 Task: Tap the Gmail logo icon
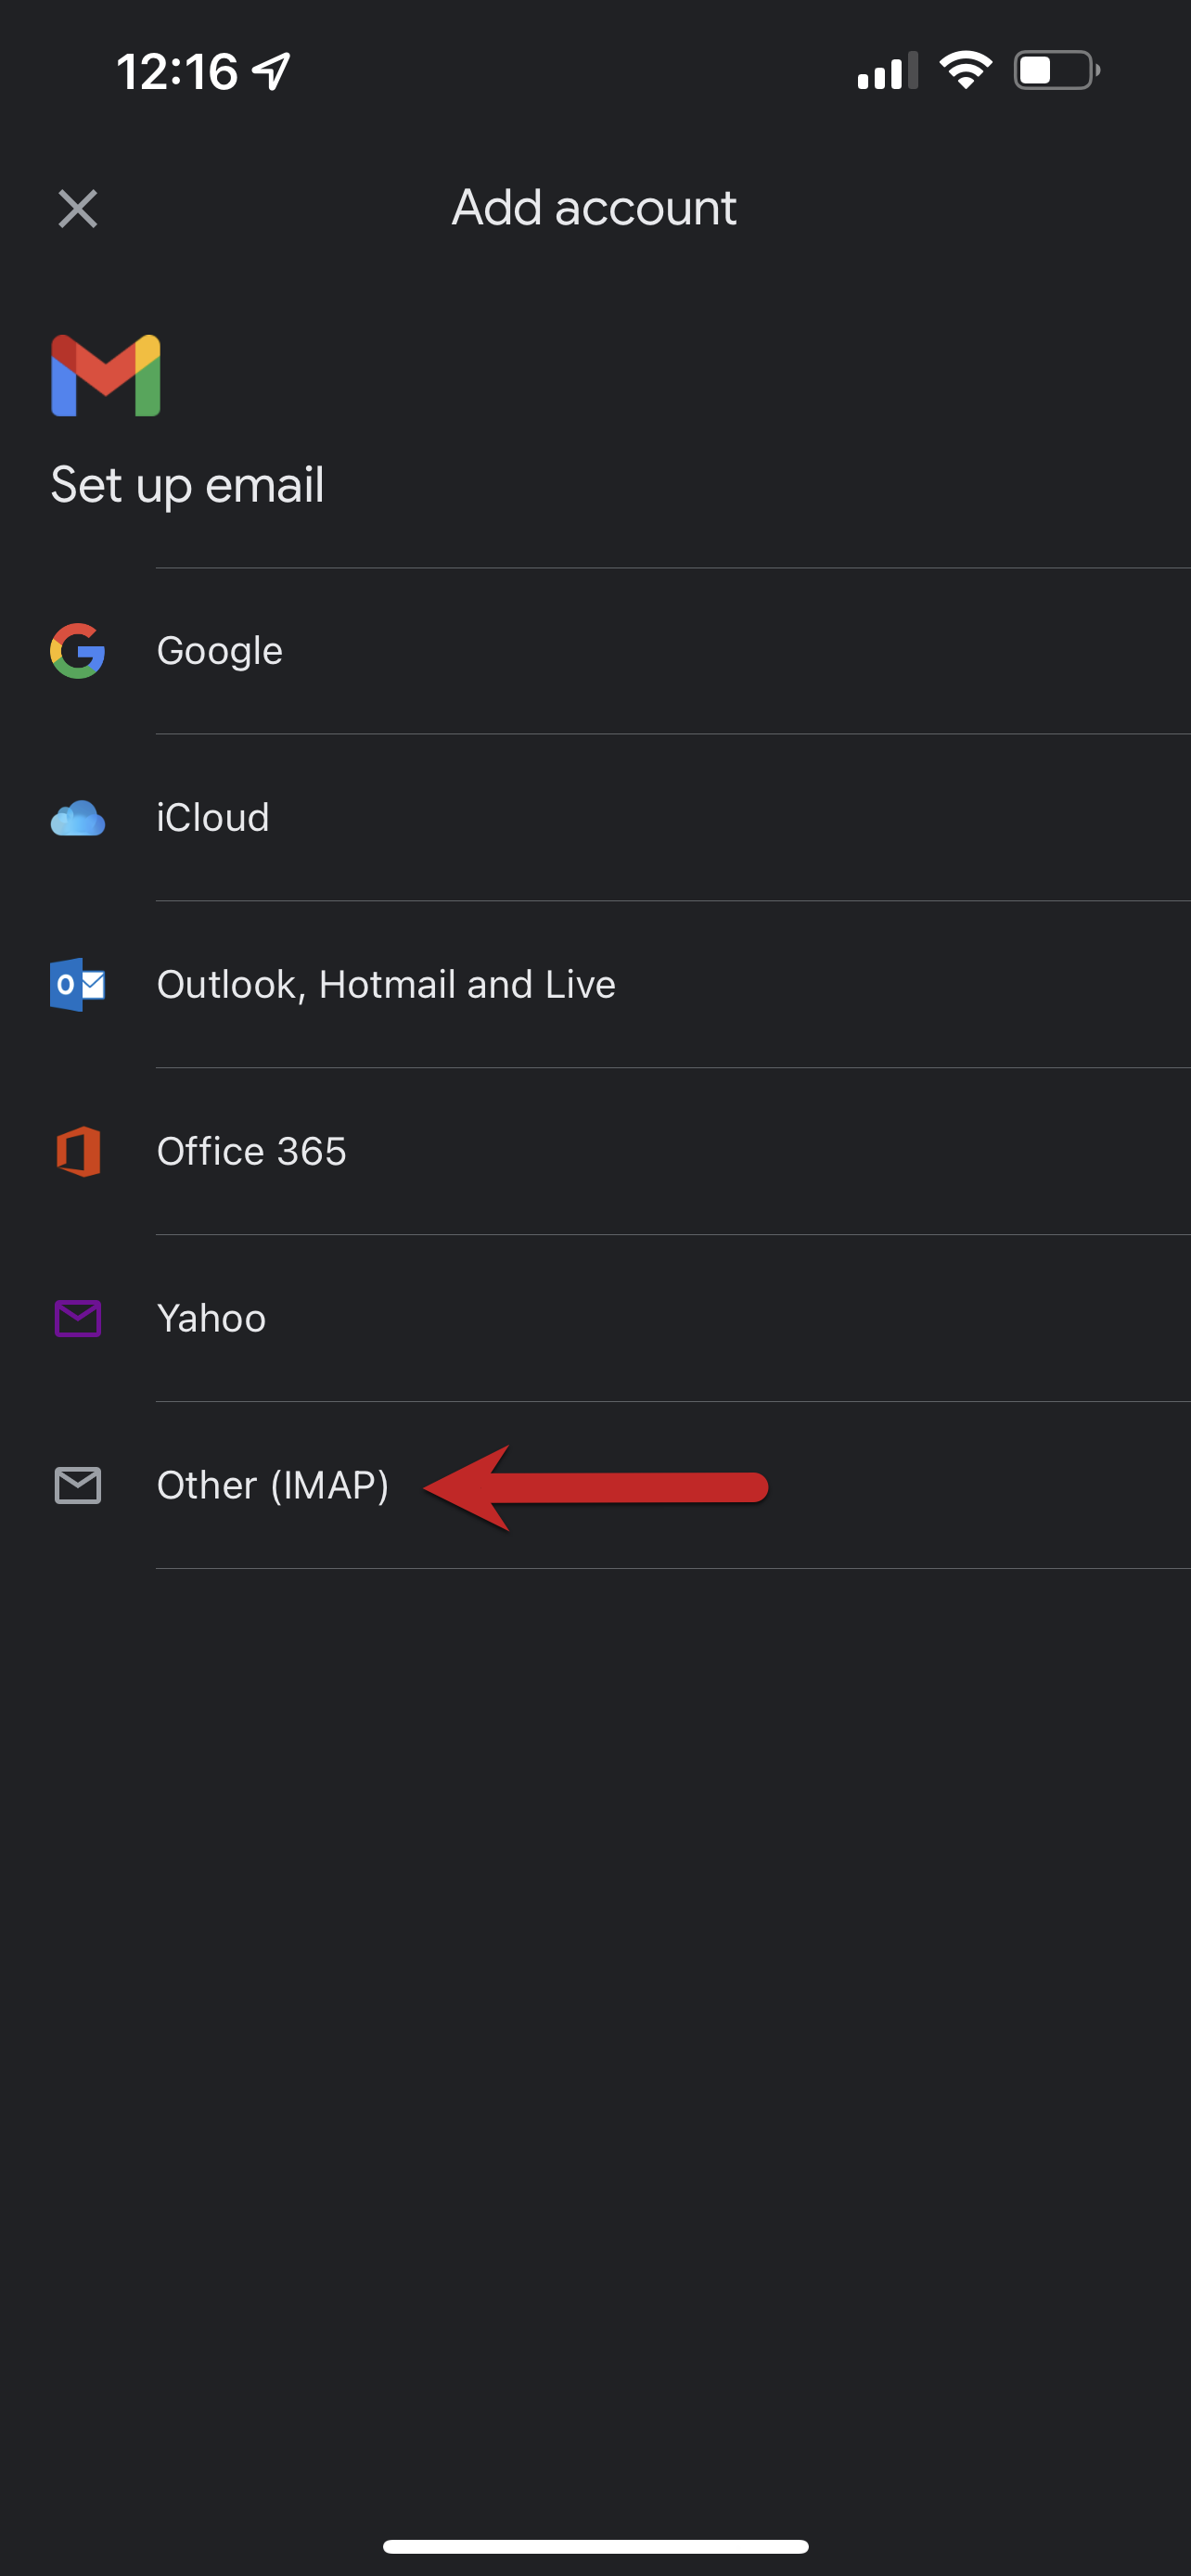(x=106, y=376)
